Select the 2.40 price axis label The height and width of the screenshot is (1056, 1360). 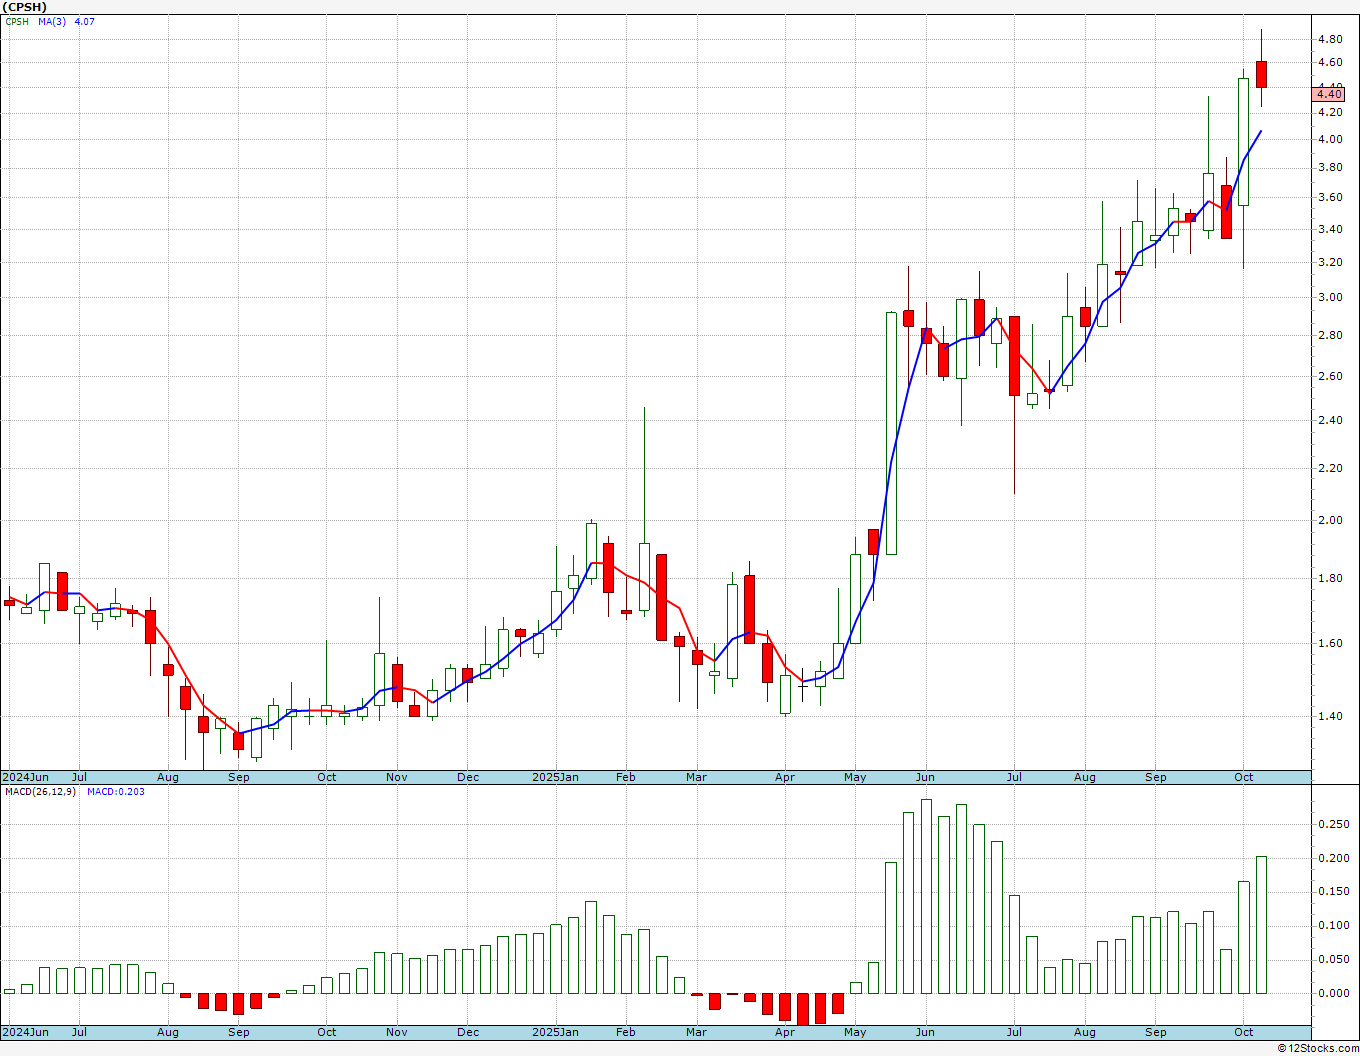coord(1330,421)
